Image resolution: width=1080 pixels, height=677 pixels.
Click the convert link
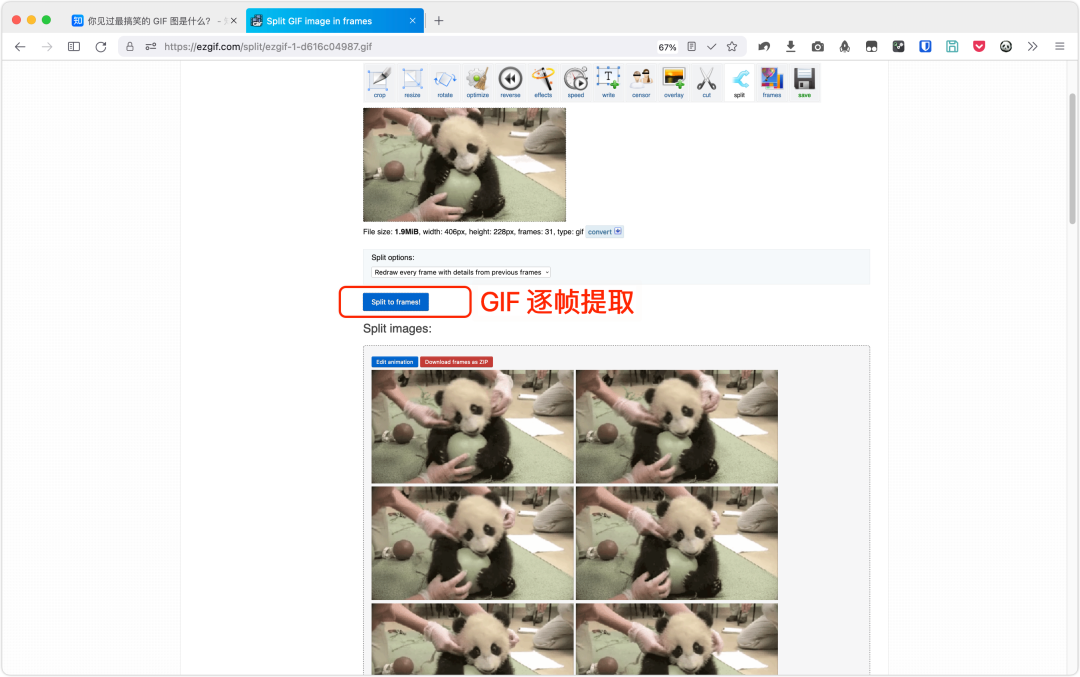pos(604,231)
